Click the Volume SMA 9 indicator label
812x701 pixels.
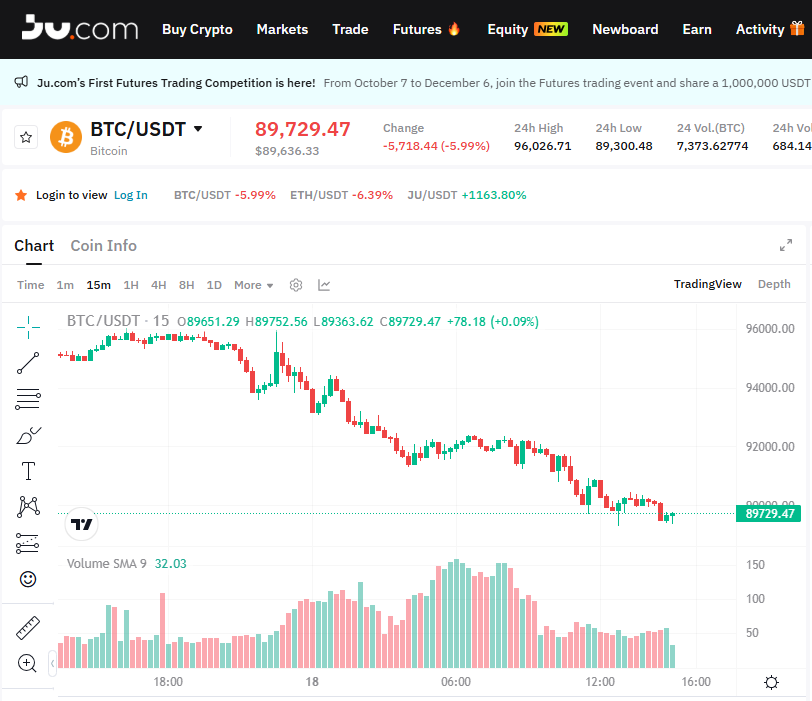[x=107, y=563]
